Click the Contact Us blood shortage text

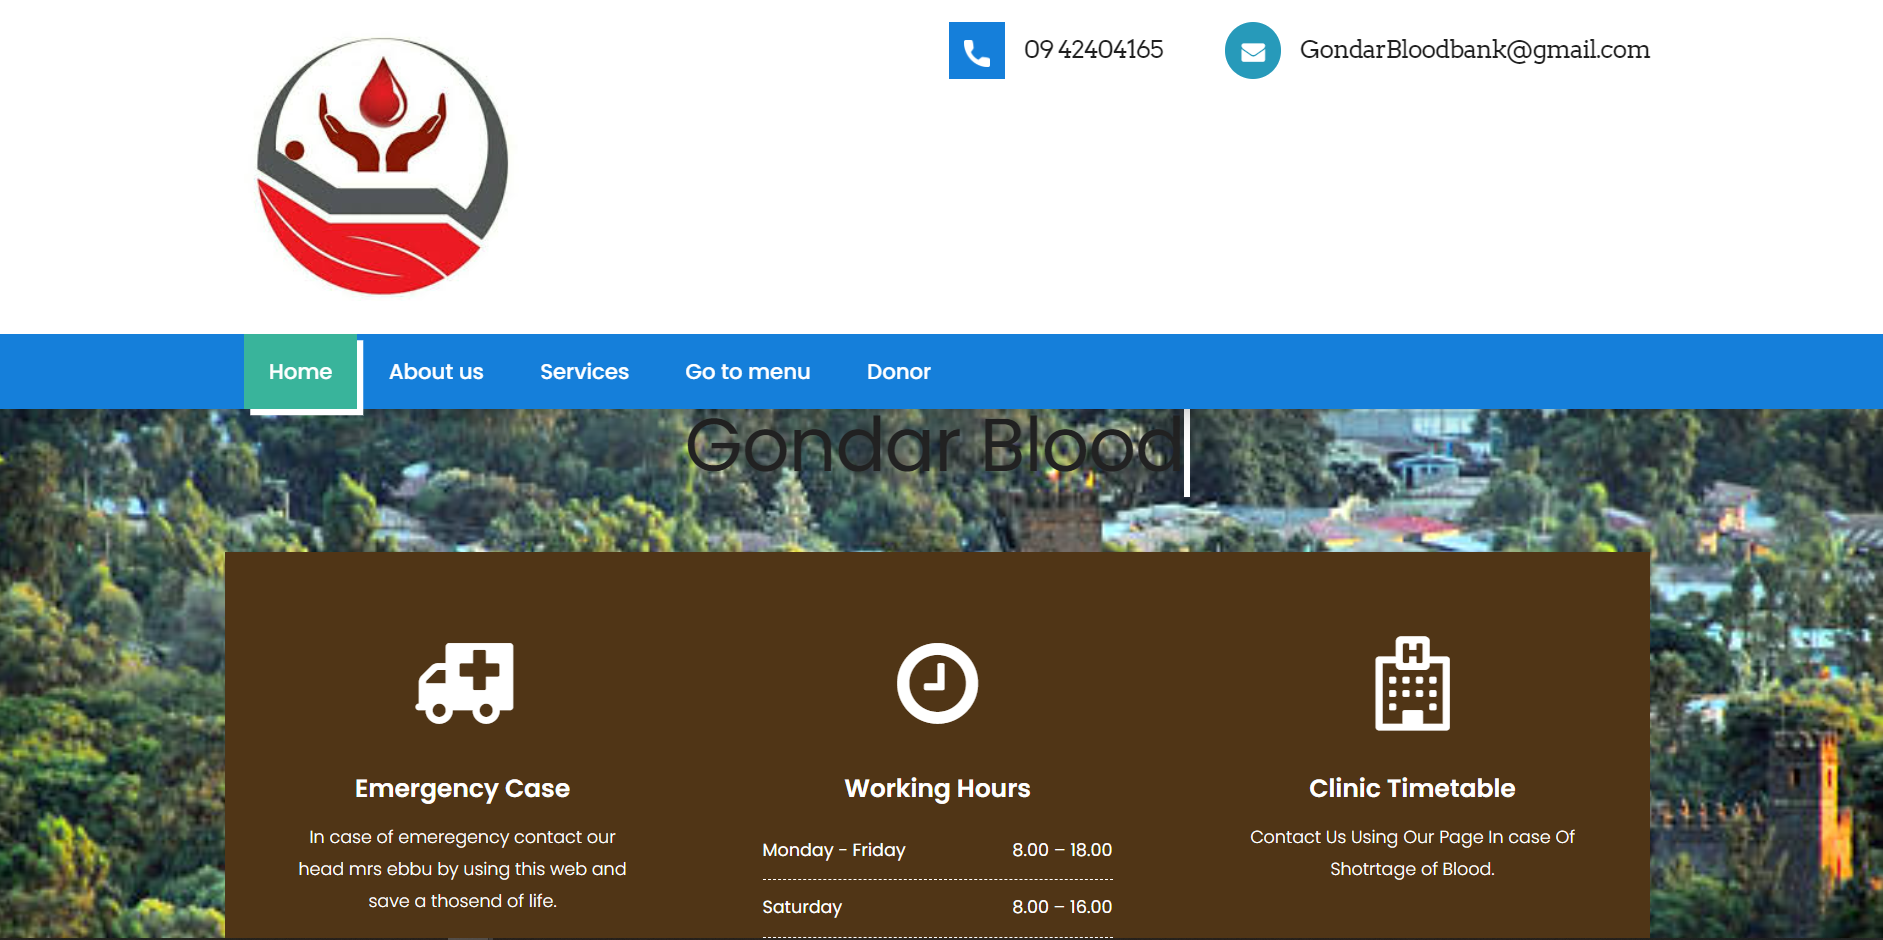pyautogui.click(x=1412, y=853)
